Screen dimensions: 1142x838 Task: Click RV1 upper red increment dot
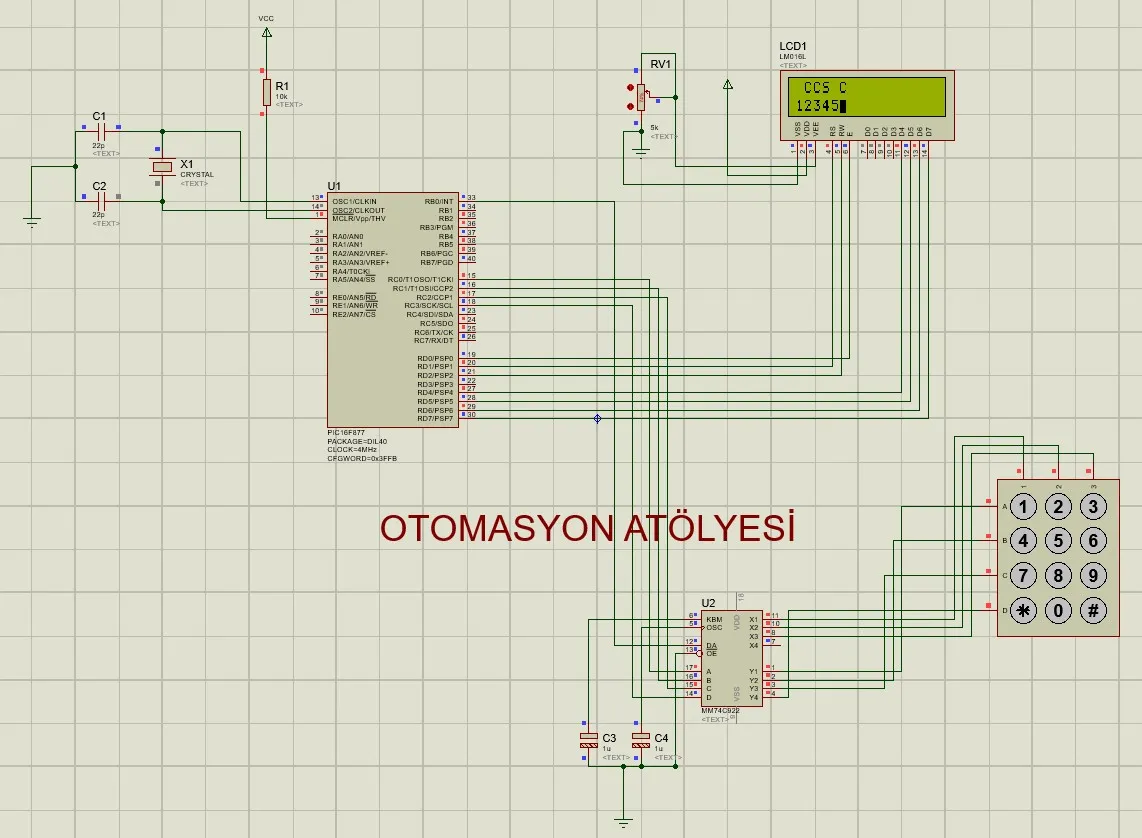point(631,87)
